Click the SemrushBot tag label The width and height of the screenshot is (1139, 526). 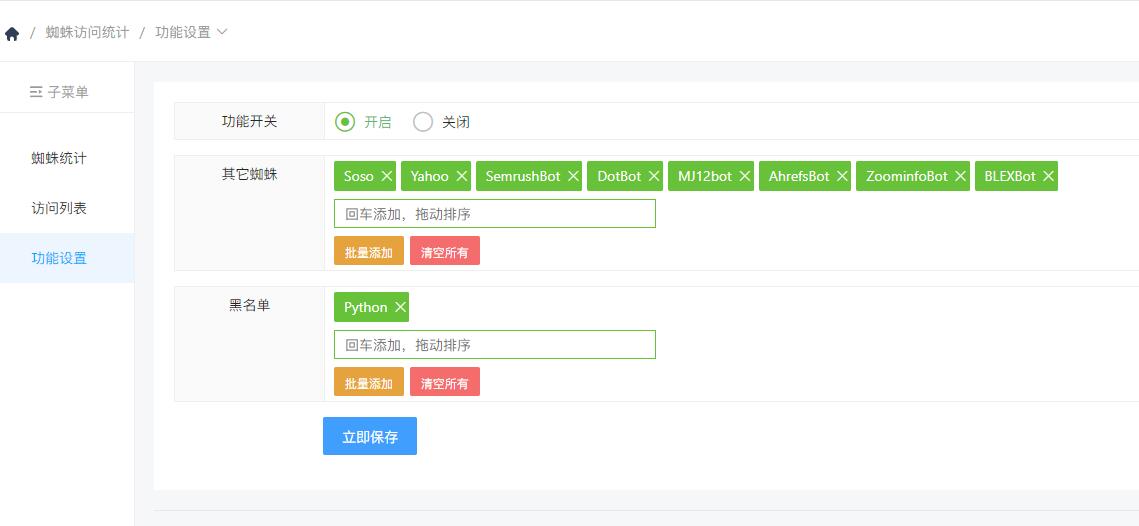523,177
